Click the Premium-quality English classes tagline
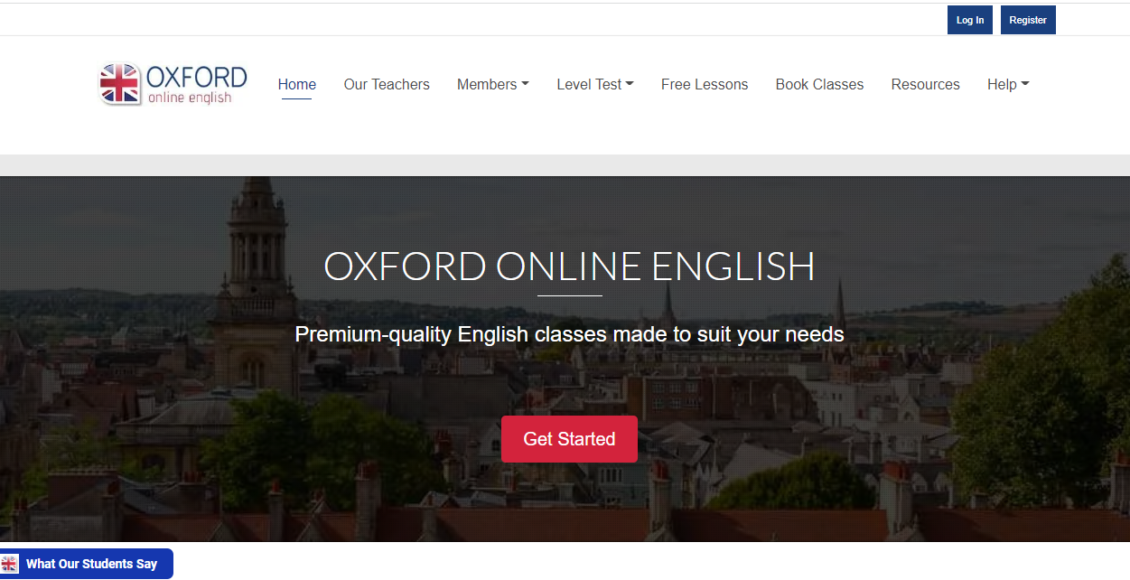The height and width of the screenshot is (580, 1130). tap(569, 334)
